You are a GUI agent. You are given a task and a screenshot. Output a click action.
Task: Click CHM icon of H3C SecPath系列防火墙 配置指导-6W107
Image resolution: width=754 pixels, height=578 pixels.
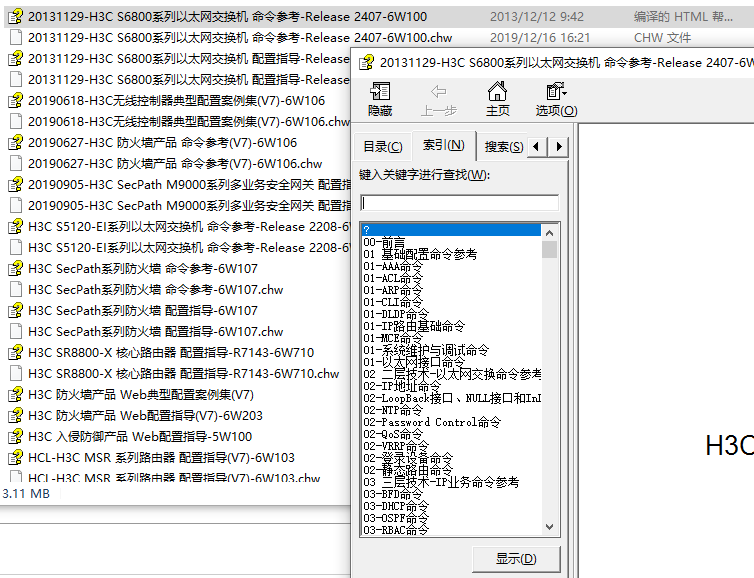(x=15, y=311)
